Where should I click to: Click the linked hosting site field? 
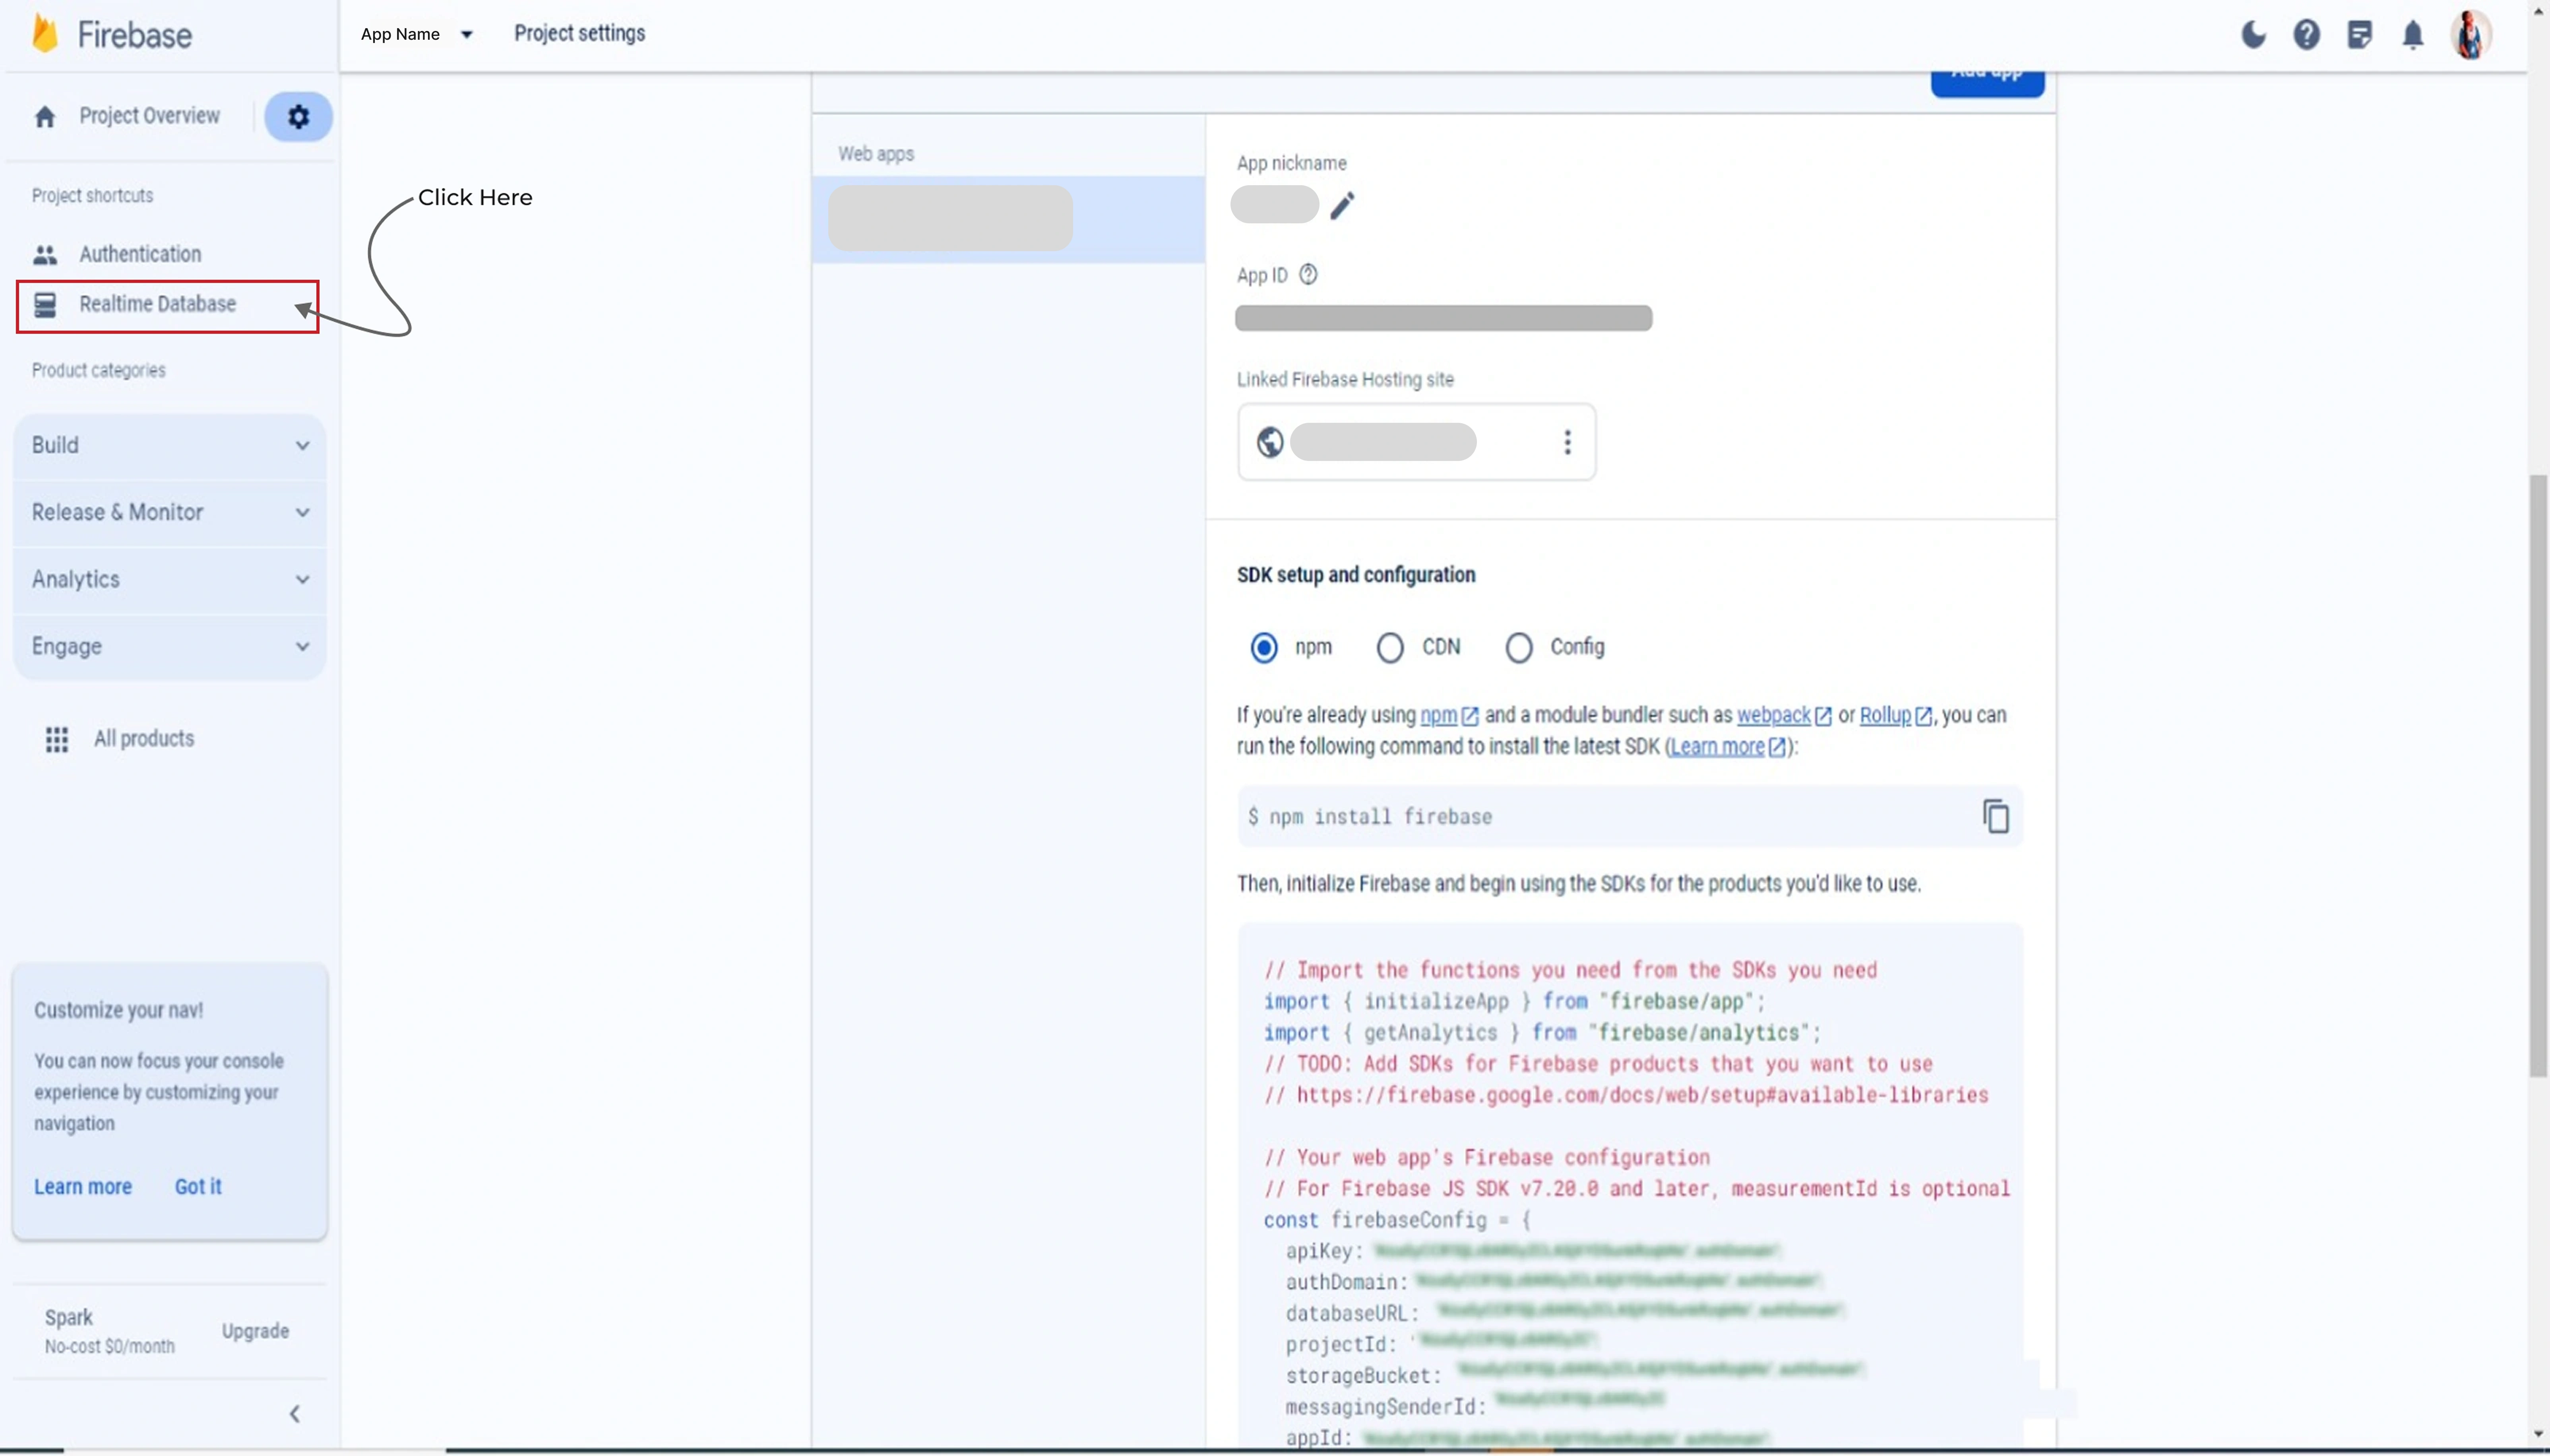pos(1416,442)
